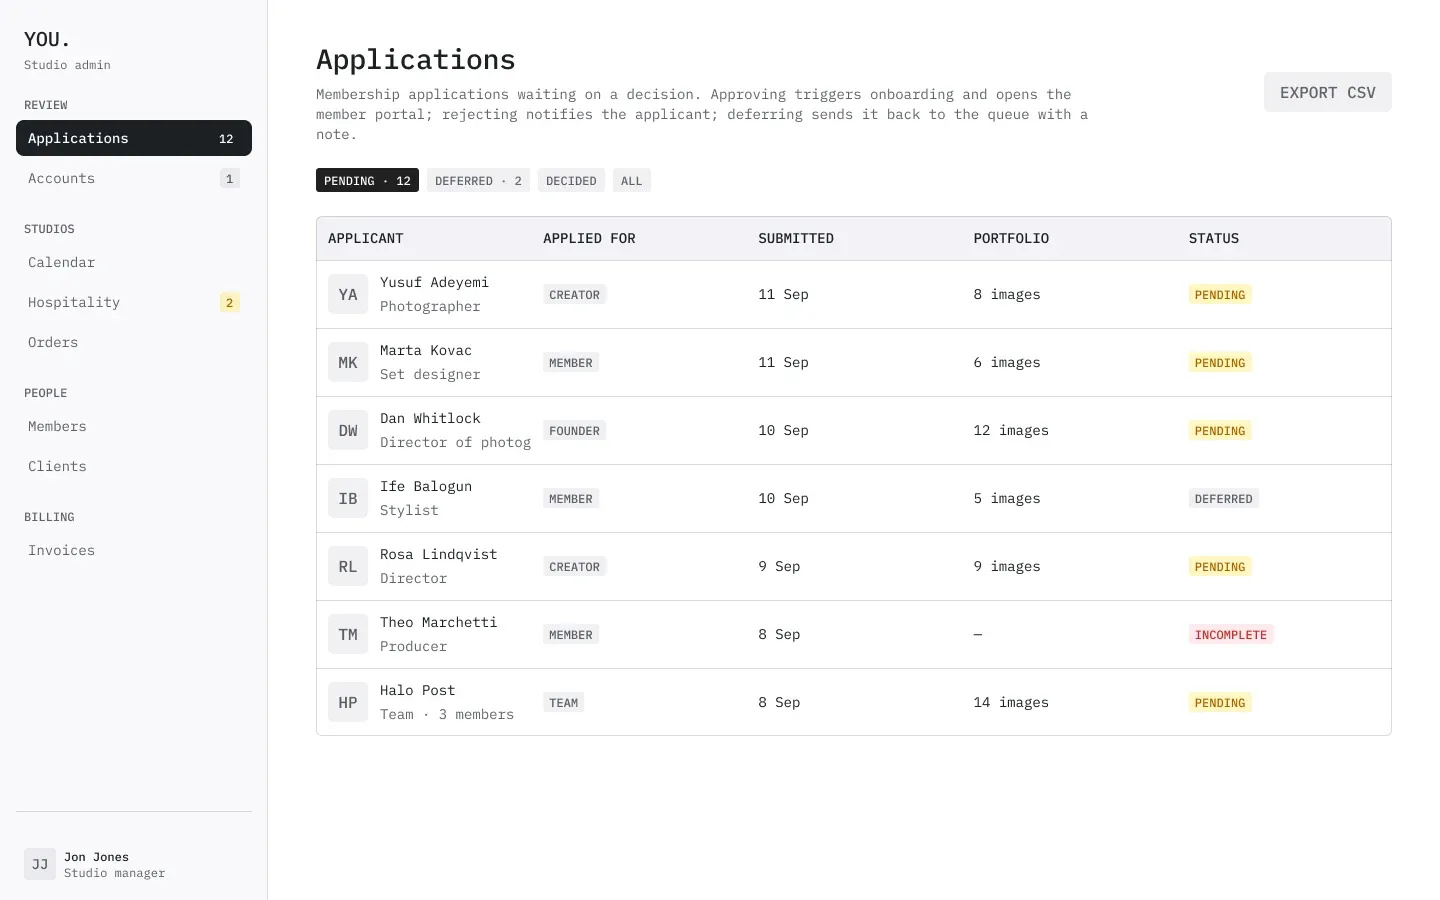Screen dimensions: 1440x900
Task: Click the TM avatar for Theo Marchetti
Action: (348, 635)
